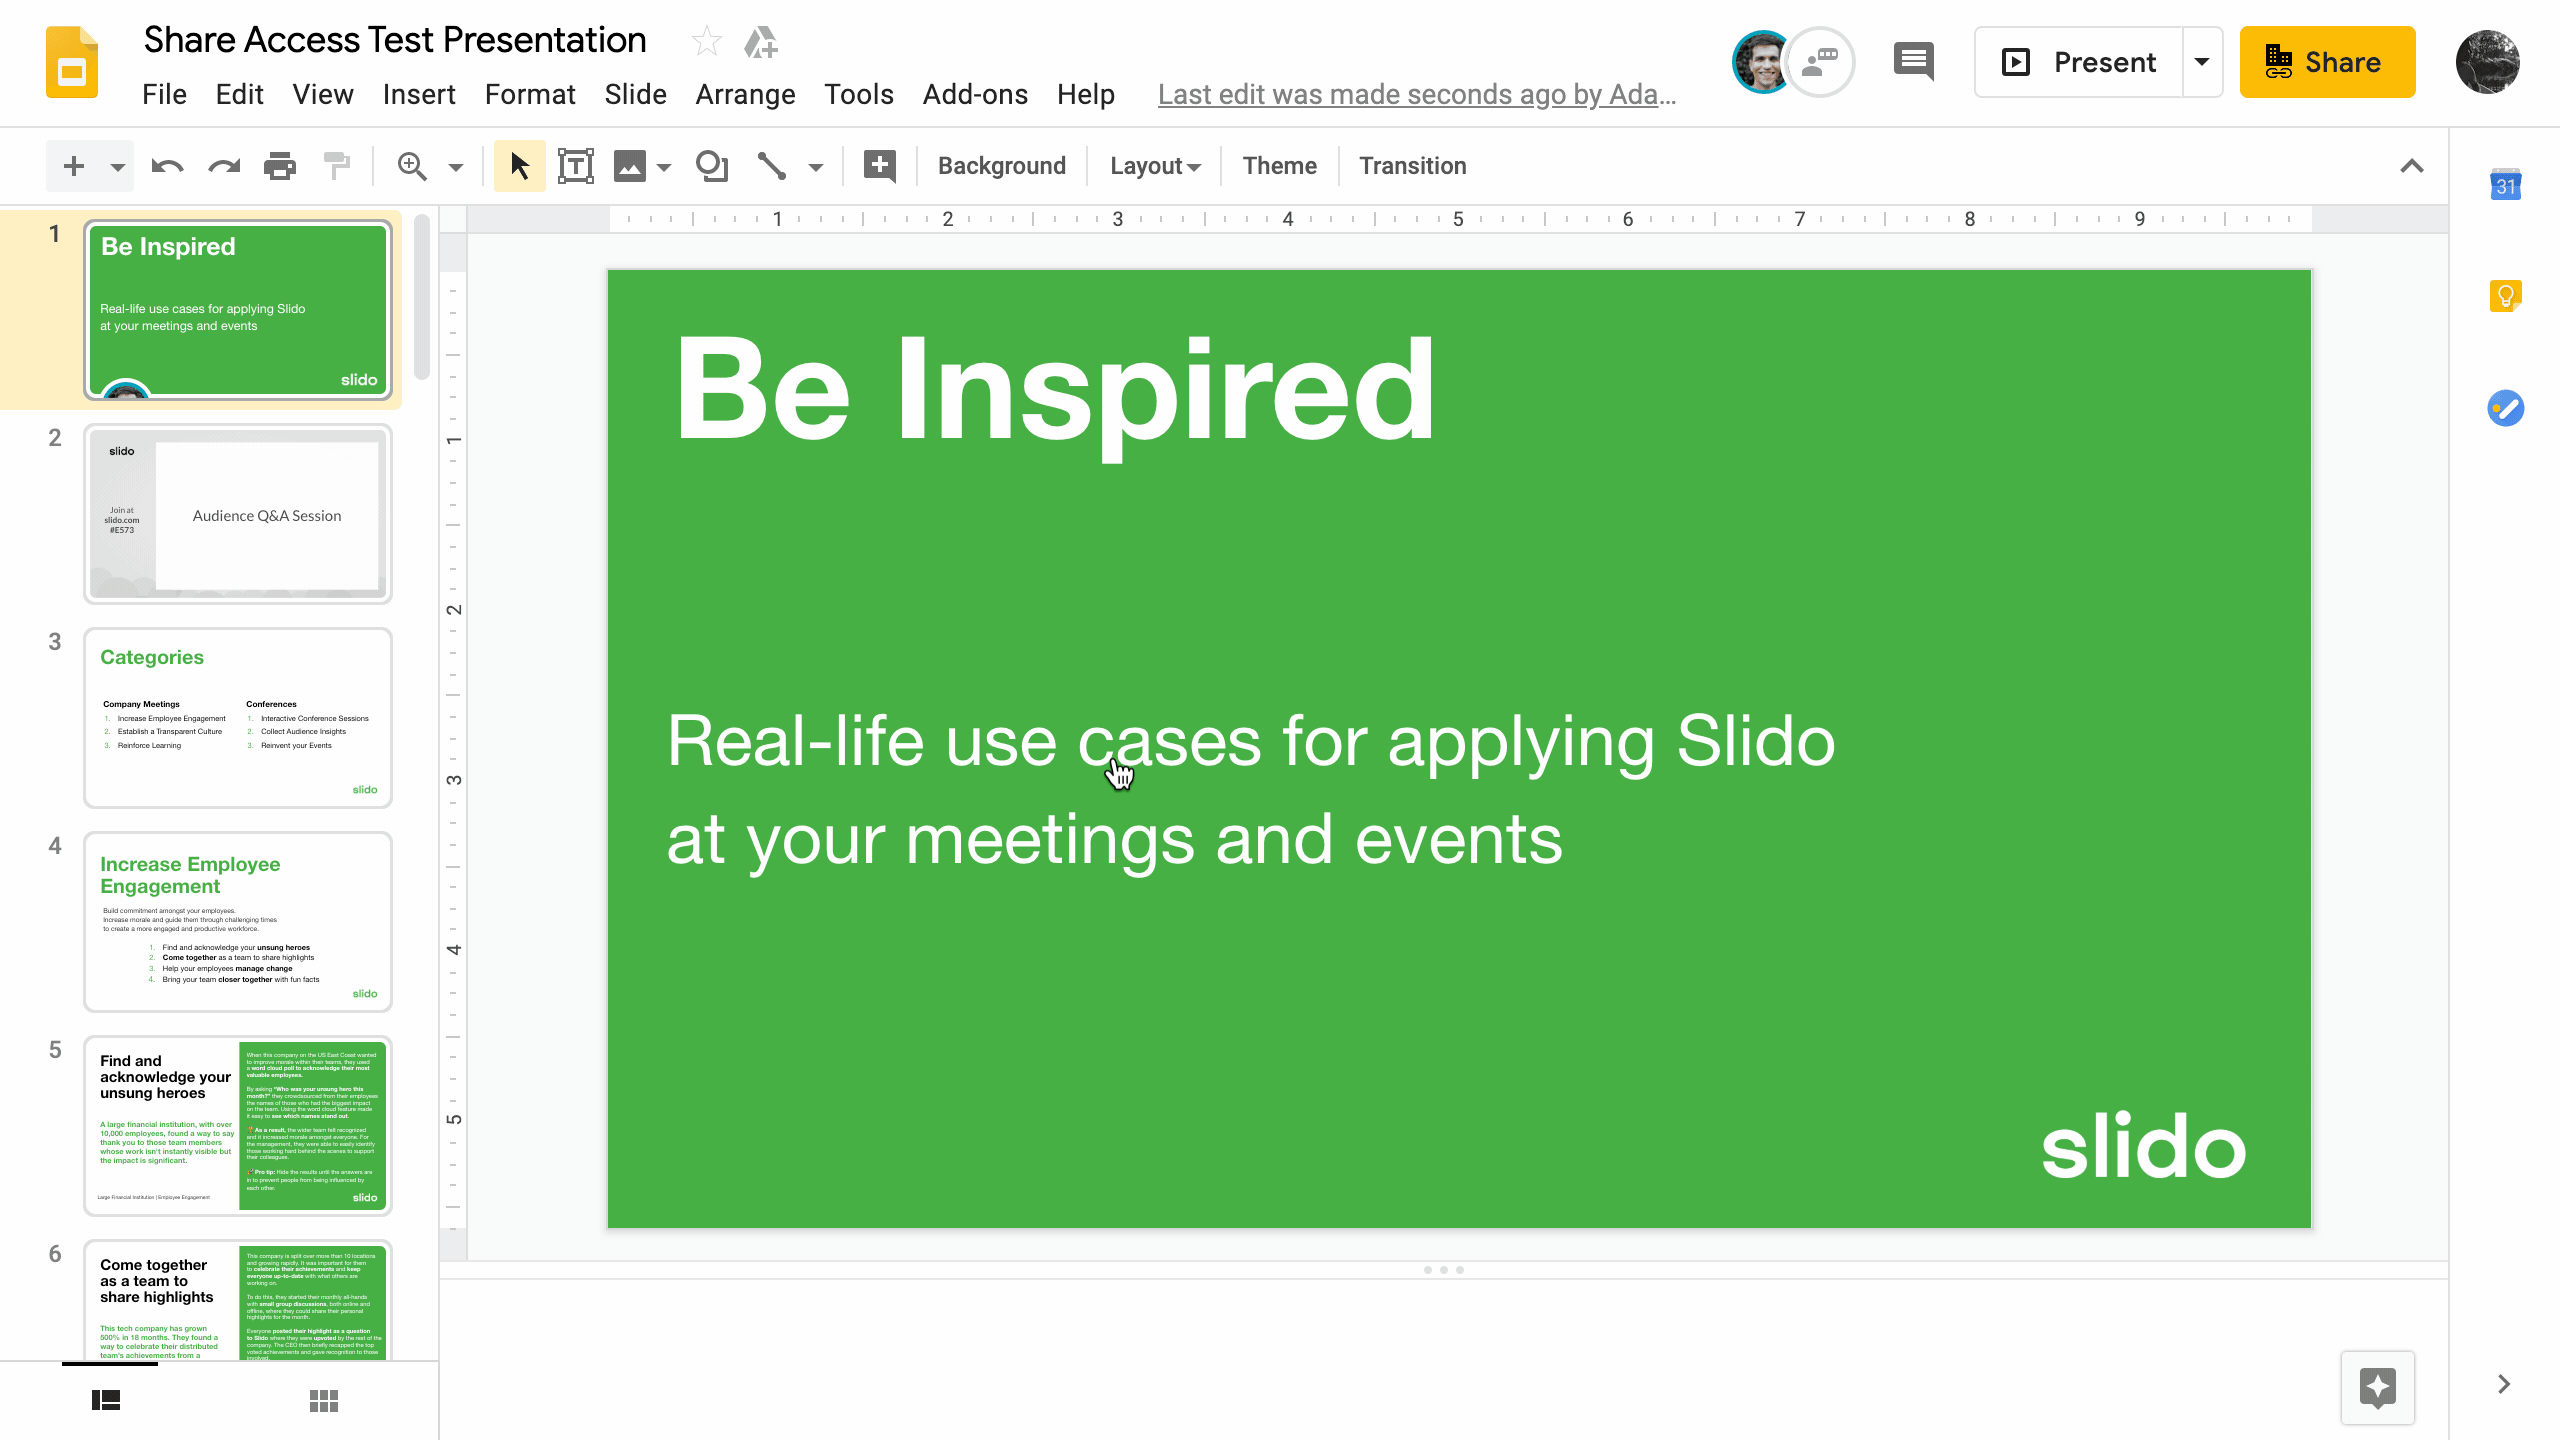This screenshot has height=1440, width=2560.
Task: Select slide 3 Categories thumbnail
Action: tap(238, 718)
